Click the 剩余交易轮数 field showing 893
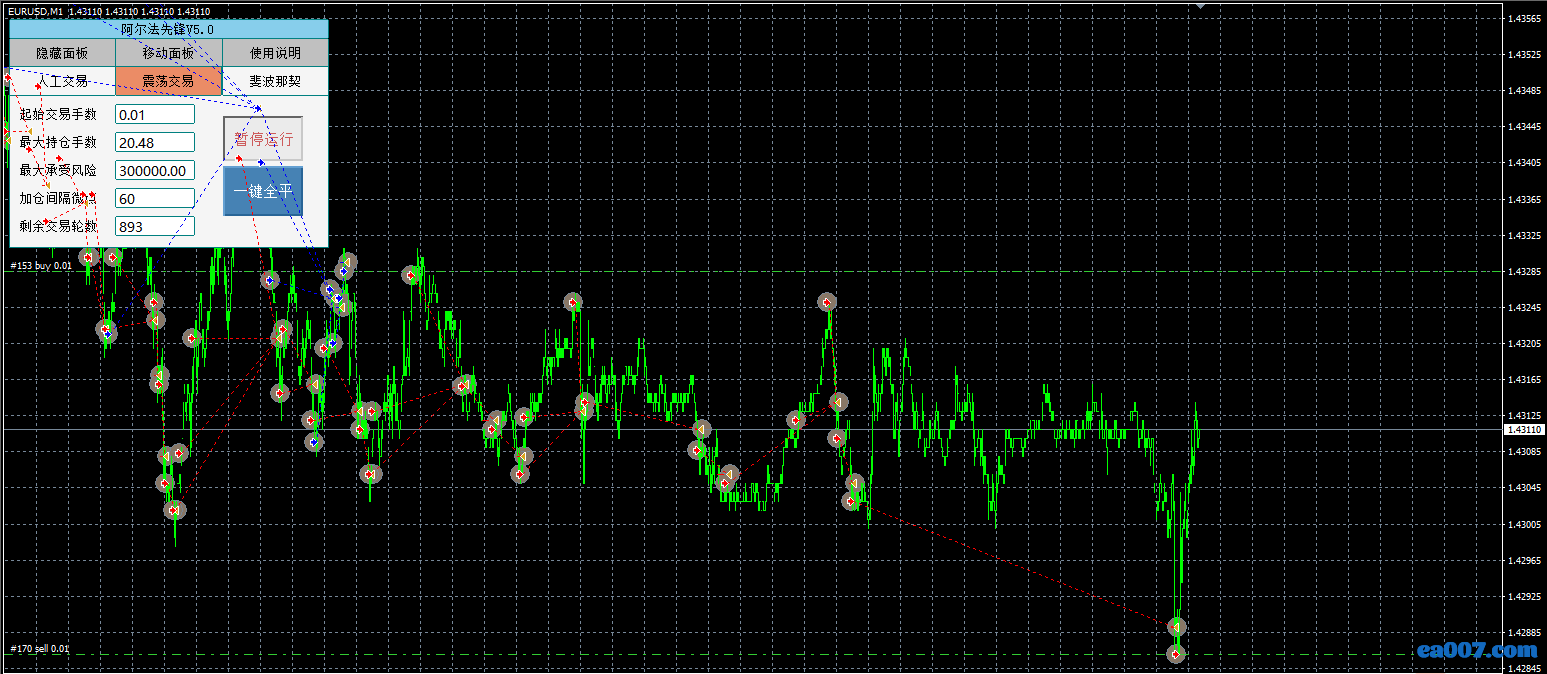The height and width of the screenshot is (674, 1547). 155,227
